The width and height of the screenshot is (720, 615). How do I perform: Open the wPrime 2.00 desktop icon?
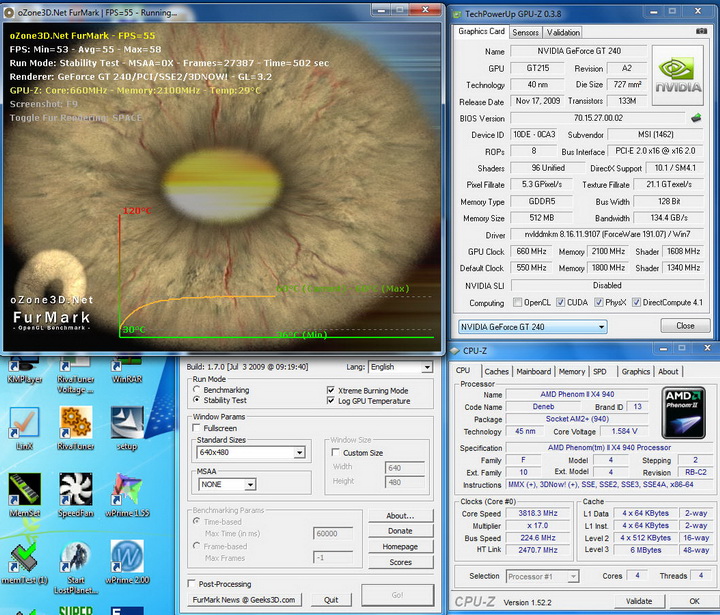127,557
